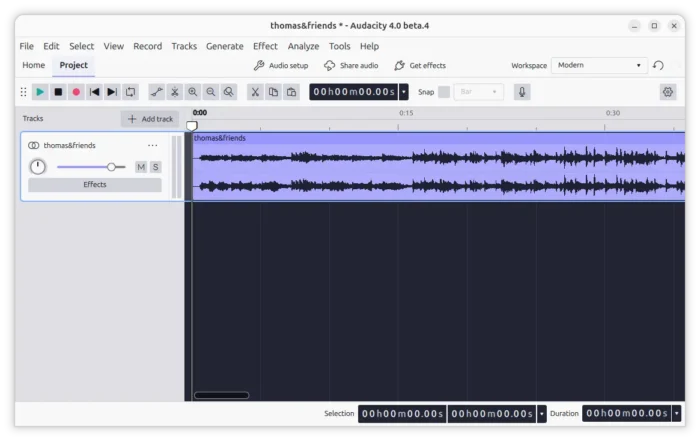Click the Add track button
Screen dimensions: 700x441
tap(150, 119)
